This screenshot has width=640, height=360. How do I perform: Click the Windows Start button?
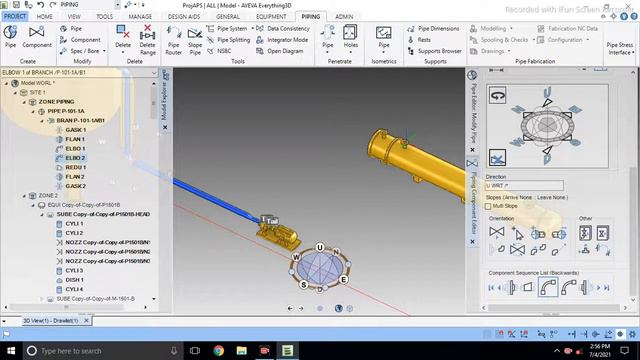(11, 351)
